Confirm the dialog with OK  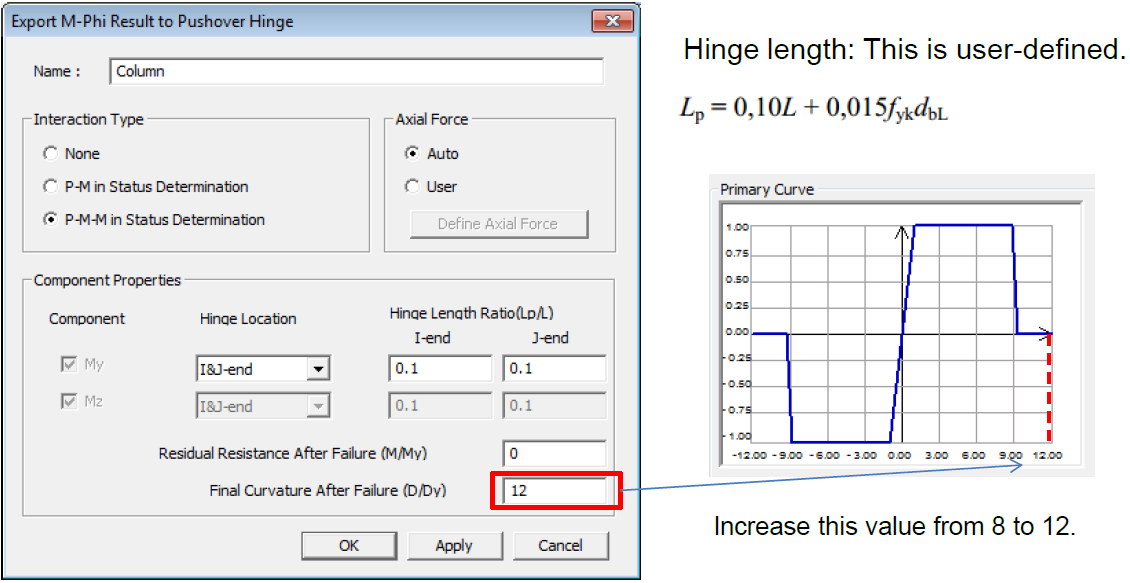click(349, 546)
